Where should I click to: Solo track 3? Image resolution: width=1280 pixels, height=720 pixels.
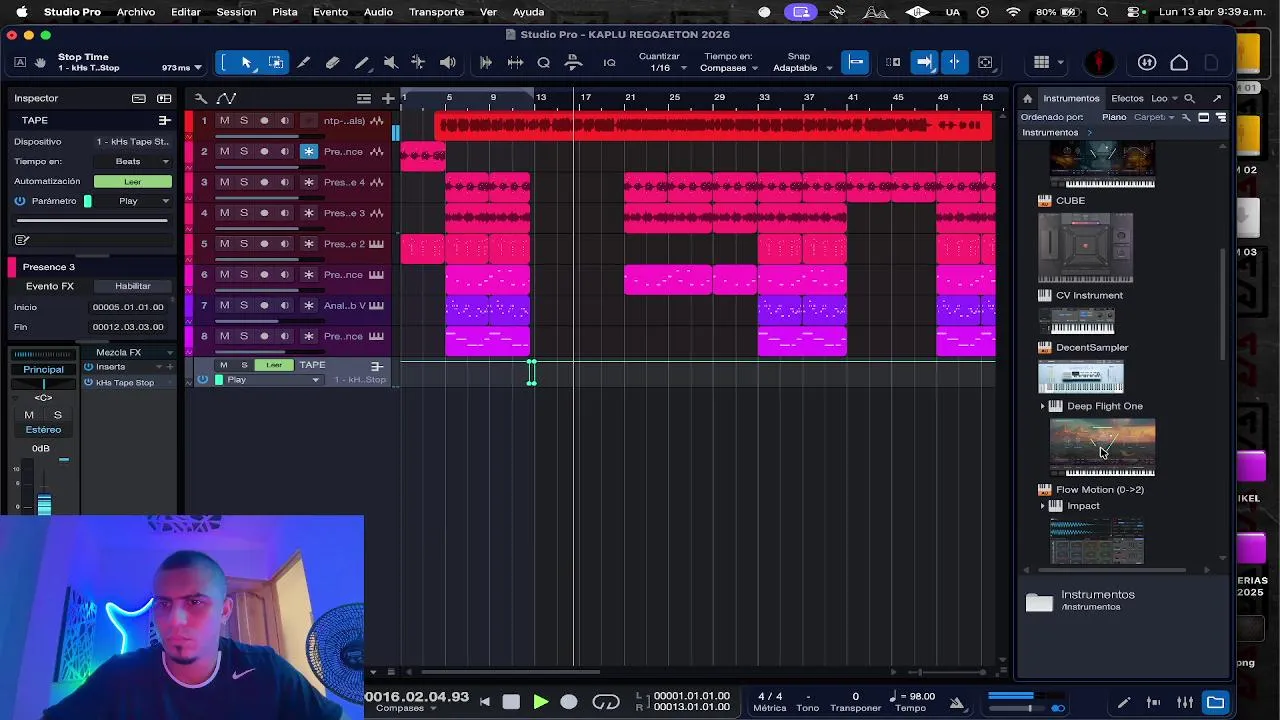(243, 182)
